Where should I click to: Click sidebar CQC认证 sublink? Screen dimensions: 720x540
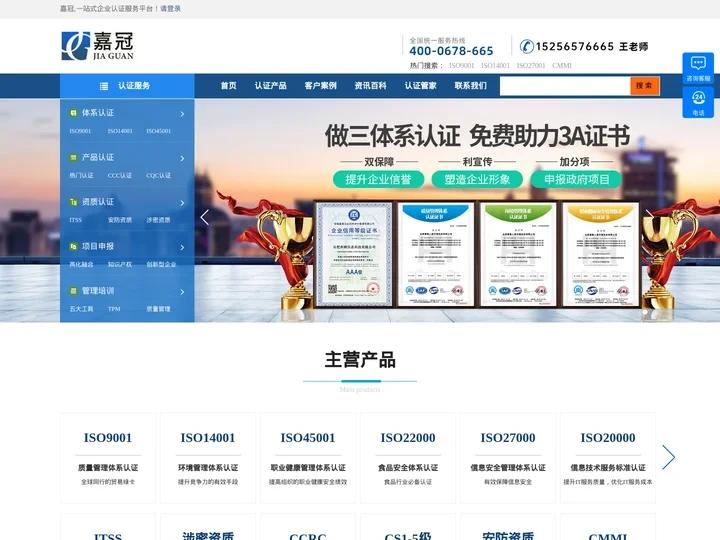click(x=158, y=176)
